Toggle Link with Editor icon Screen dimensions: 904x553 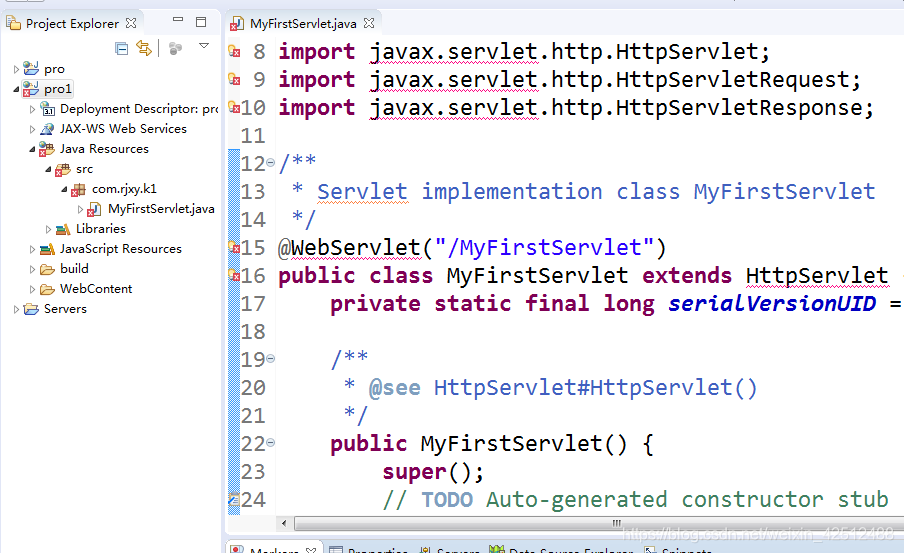(x=144, y=47)
